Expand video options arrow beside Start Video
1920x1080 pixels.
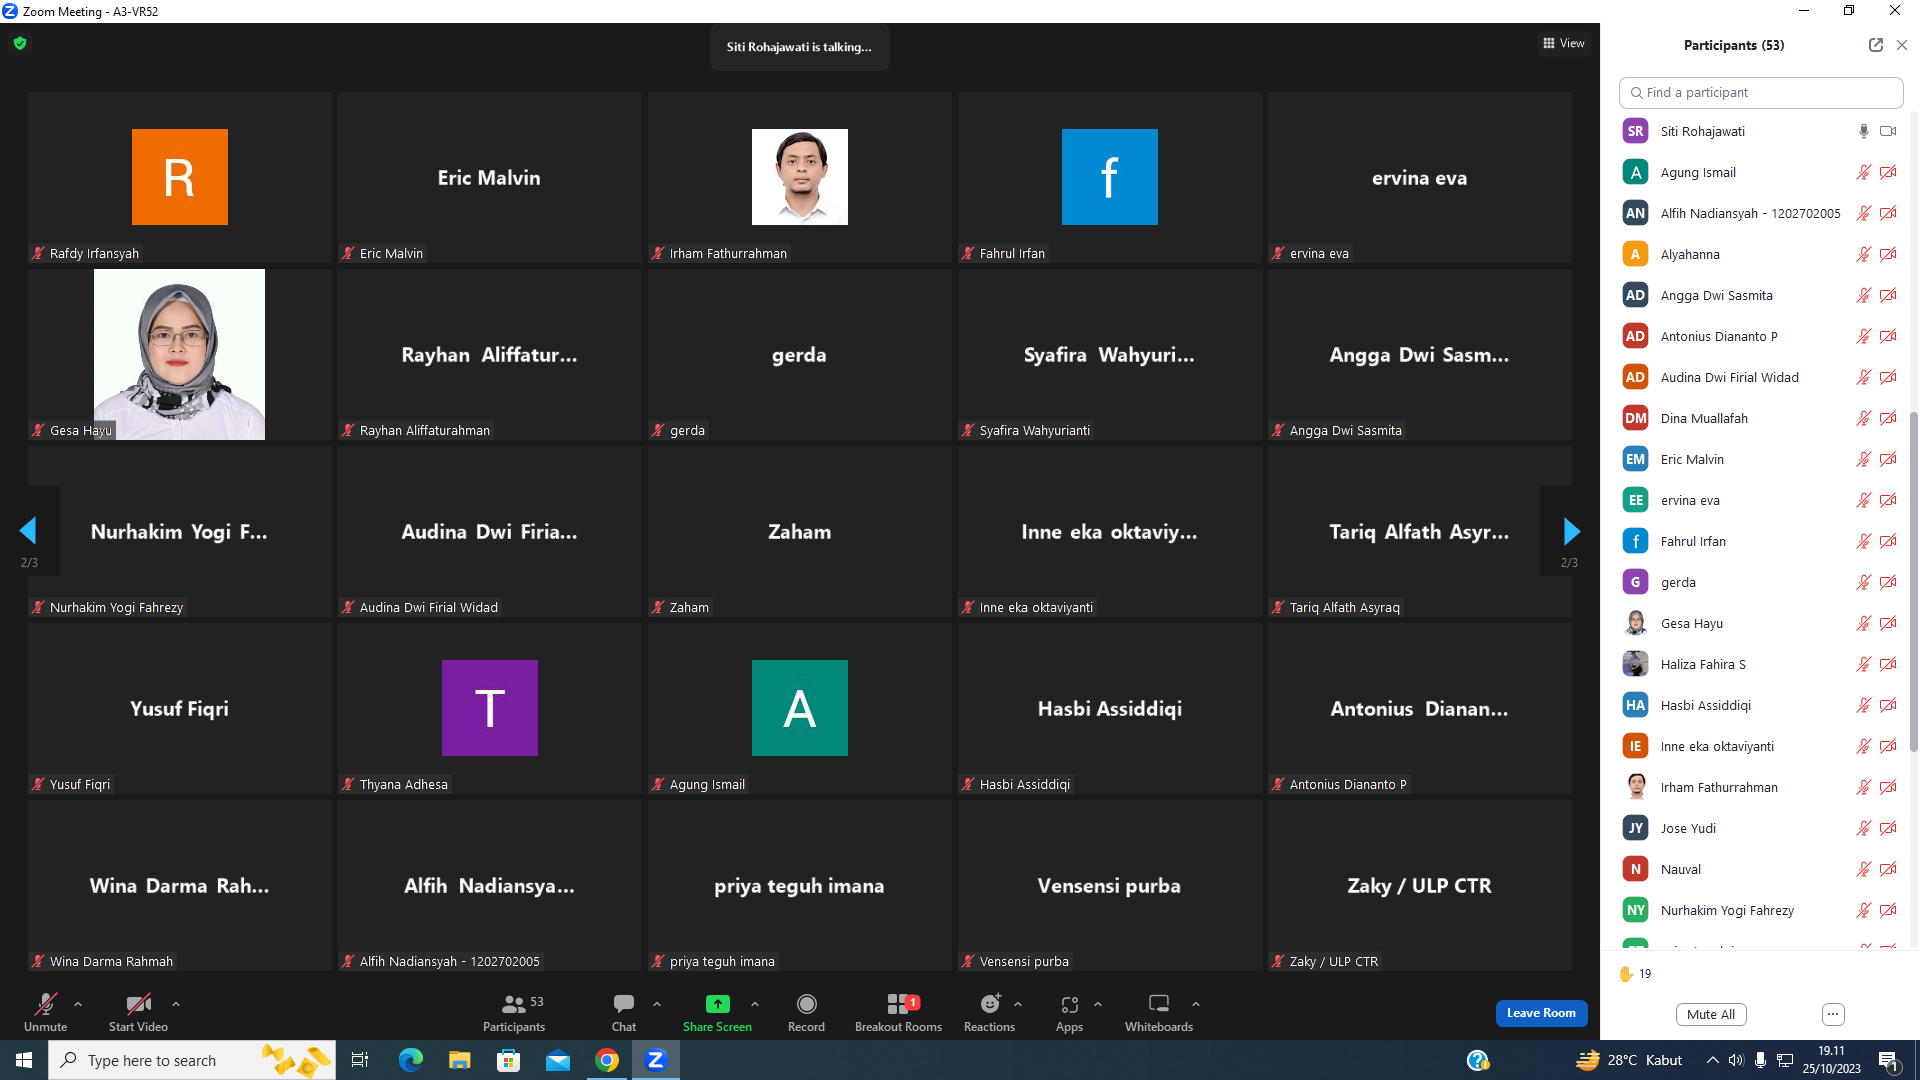click(176, 1004)
